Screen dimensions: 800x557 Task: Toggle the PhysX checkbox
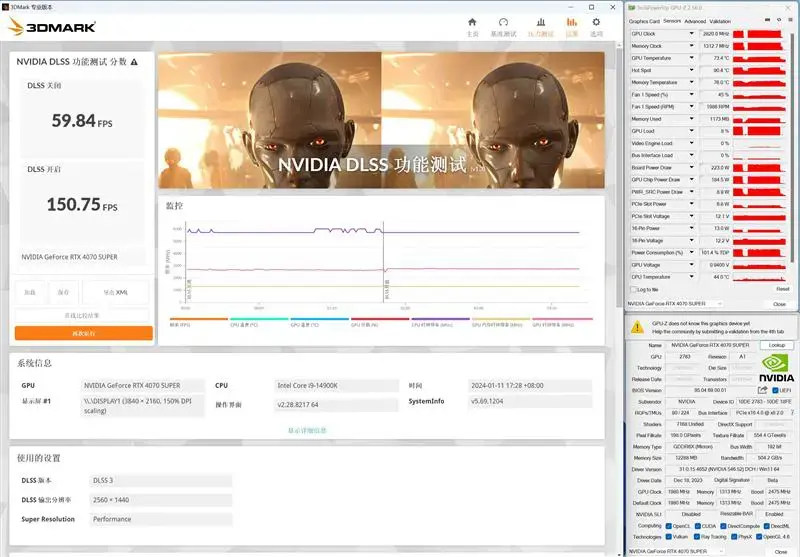point(734,537)
